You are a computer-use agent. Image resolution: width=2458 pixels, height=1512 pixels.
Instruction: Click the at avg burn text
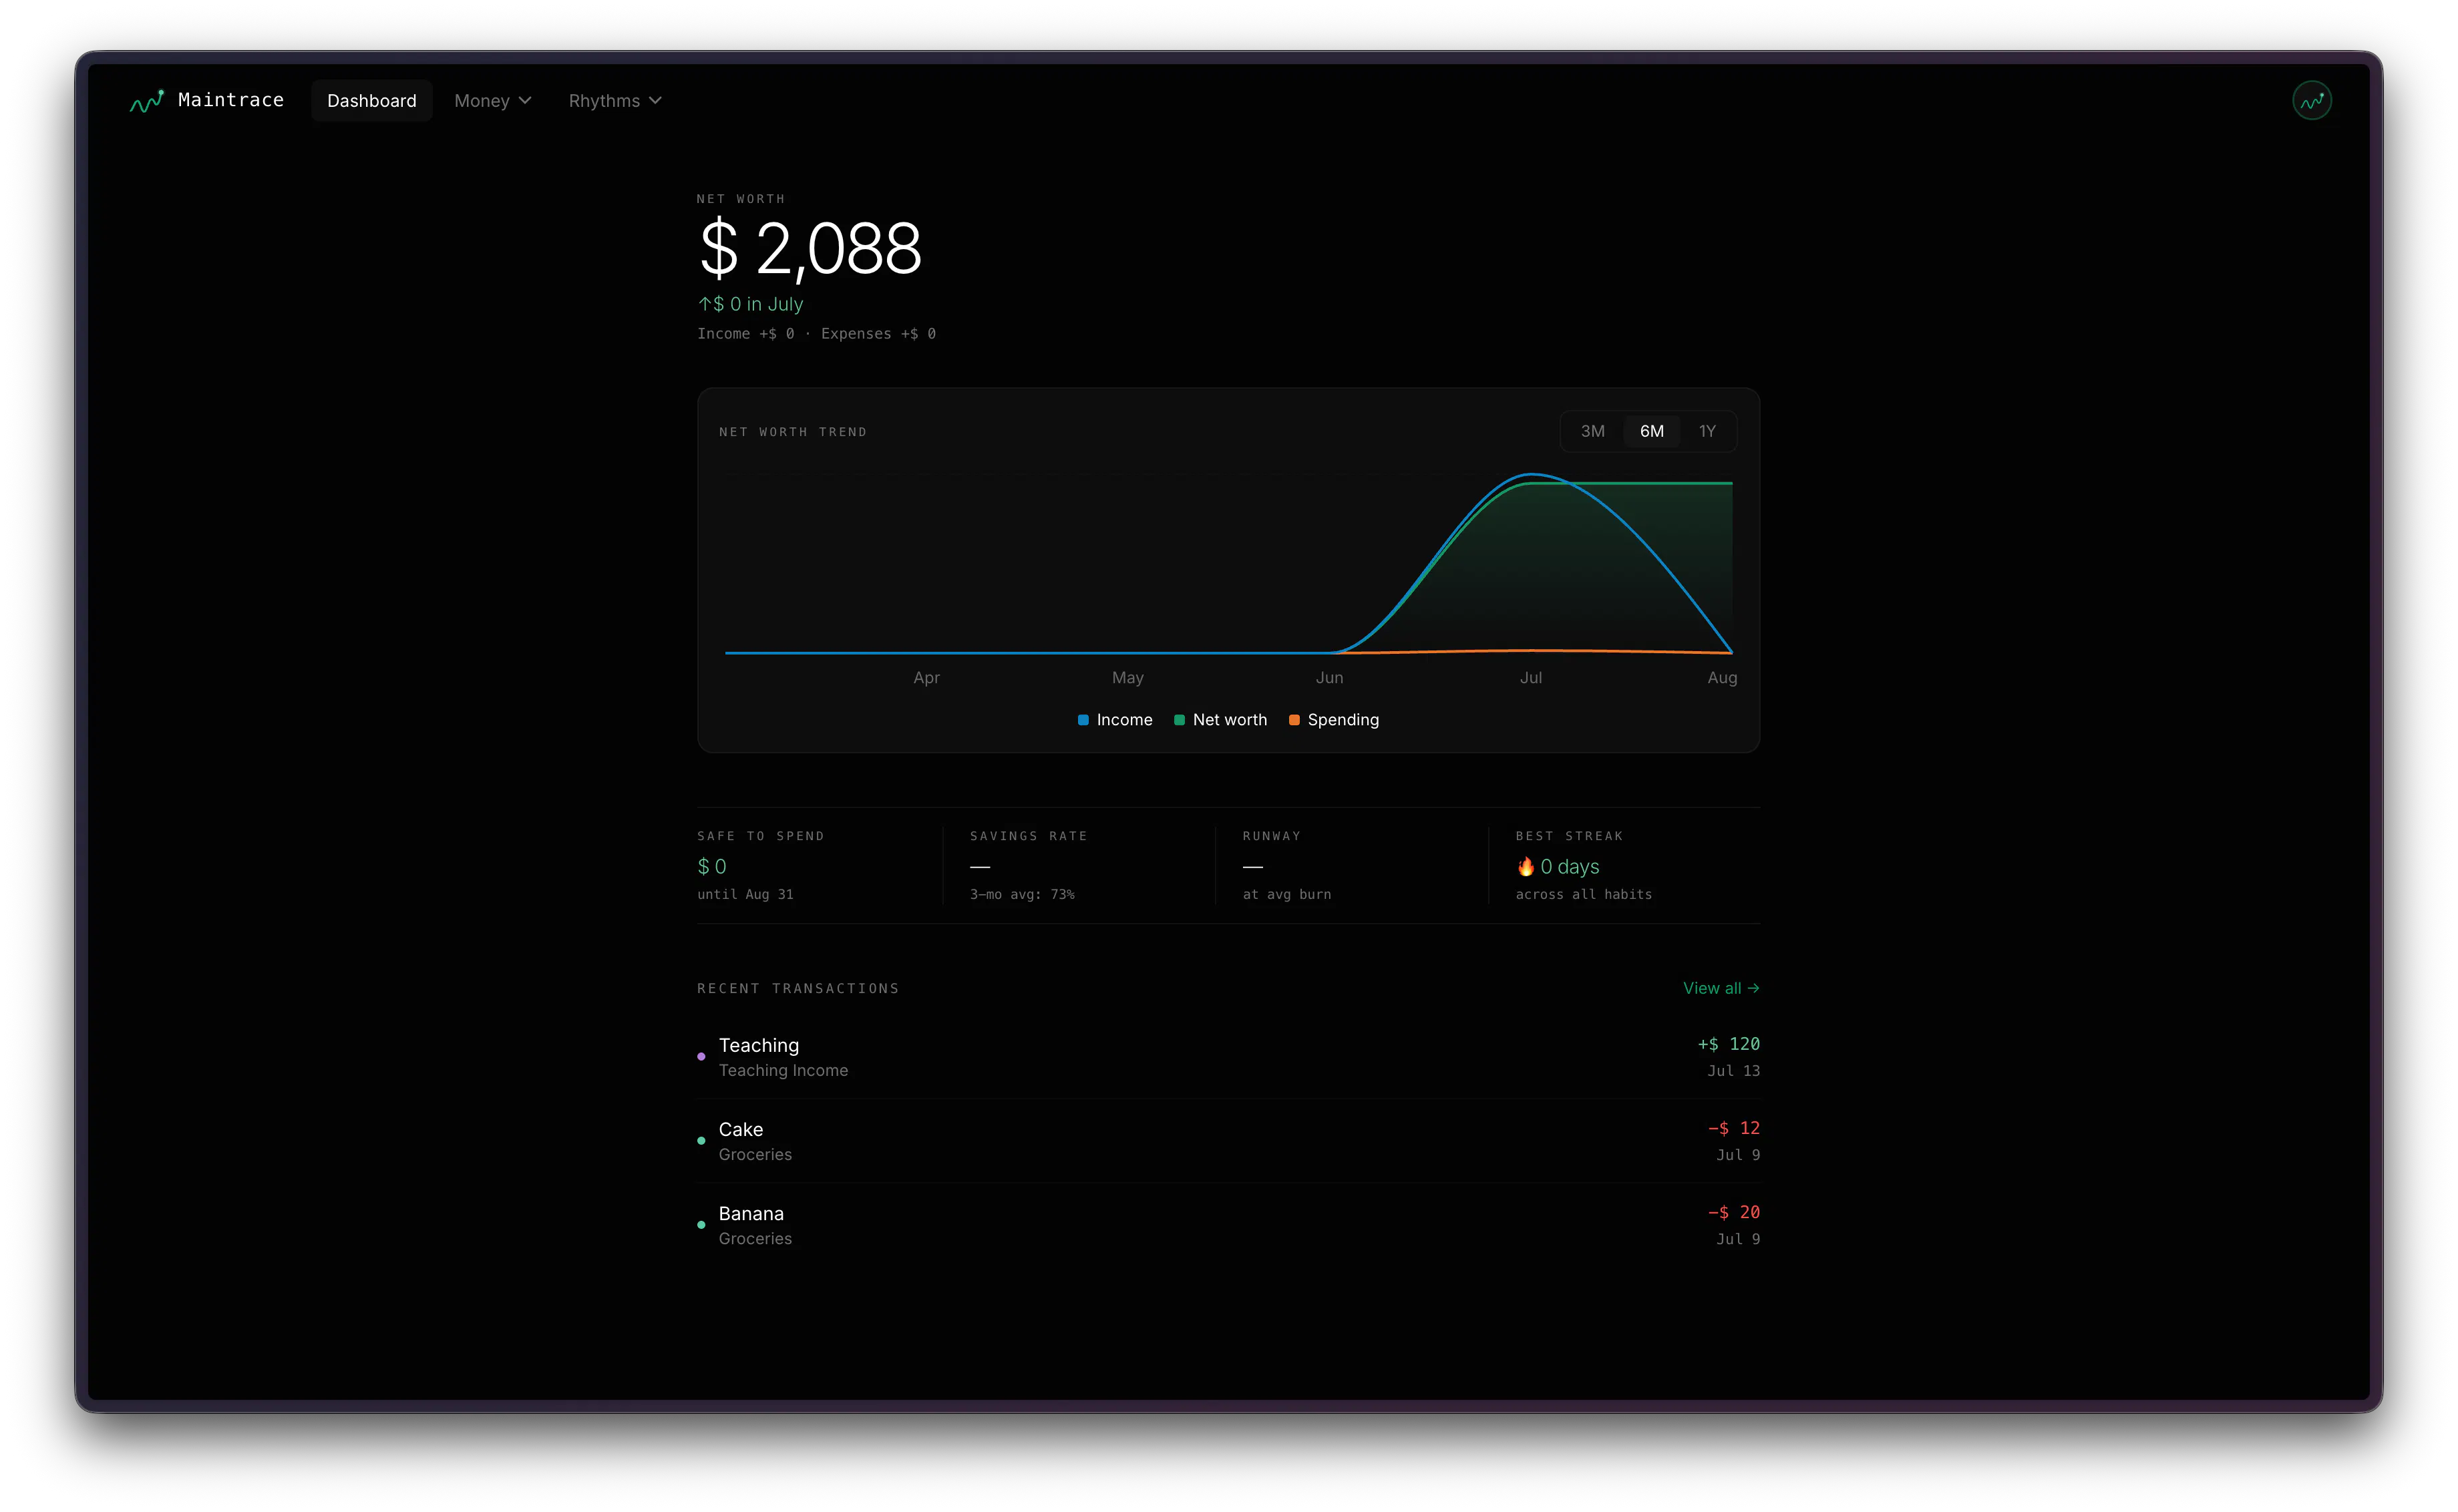[x=1286, y=894]
